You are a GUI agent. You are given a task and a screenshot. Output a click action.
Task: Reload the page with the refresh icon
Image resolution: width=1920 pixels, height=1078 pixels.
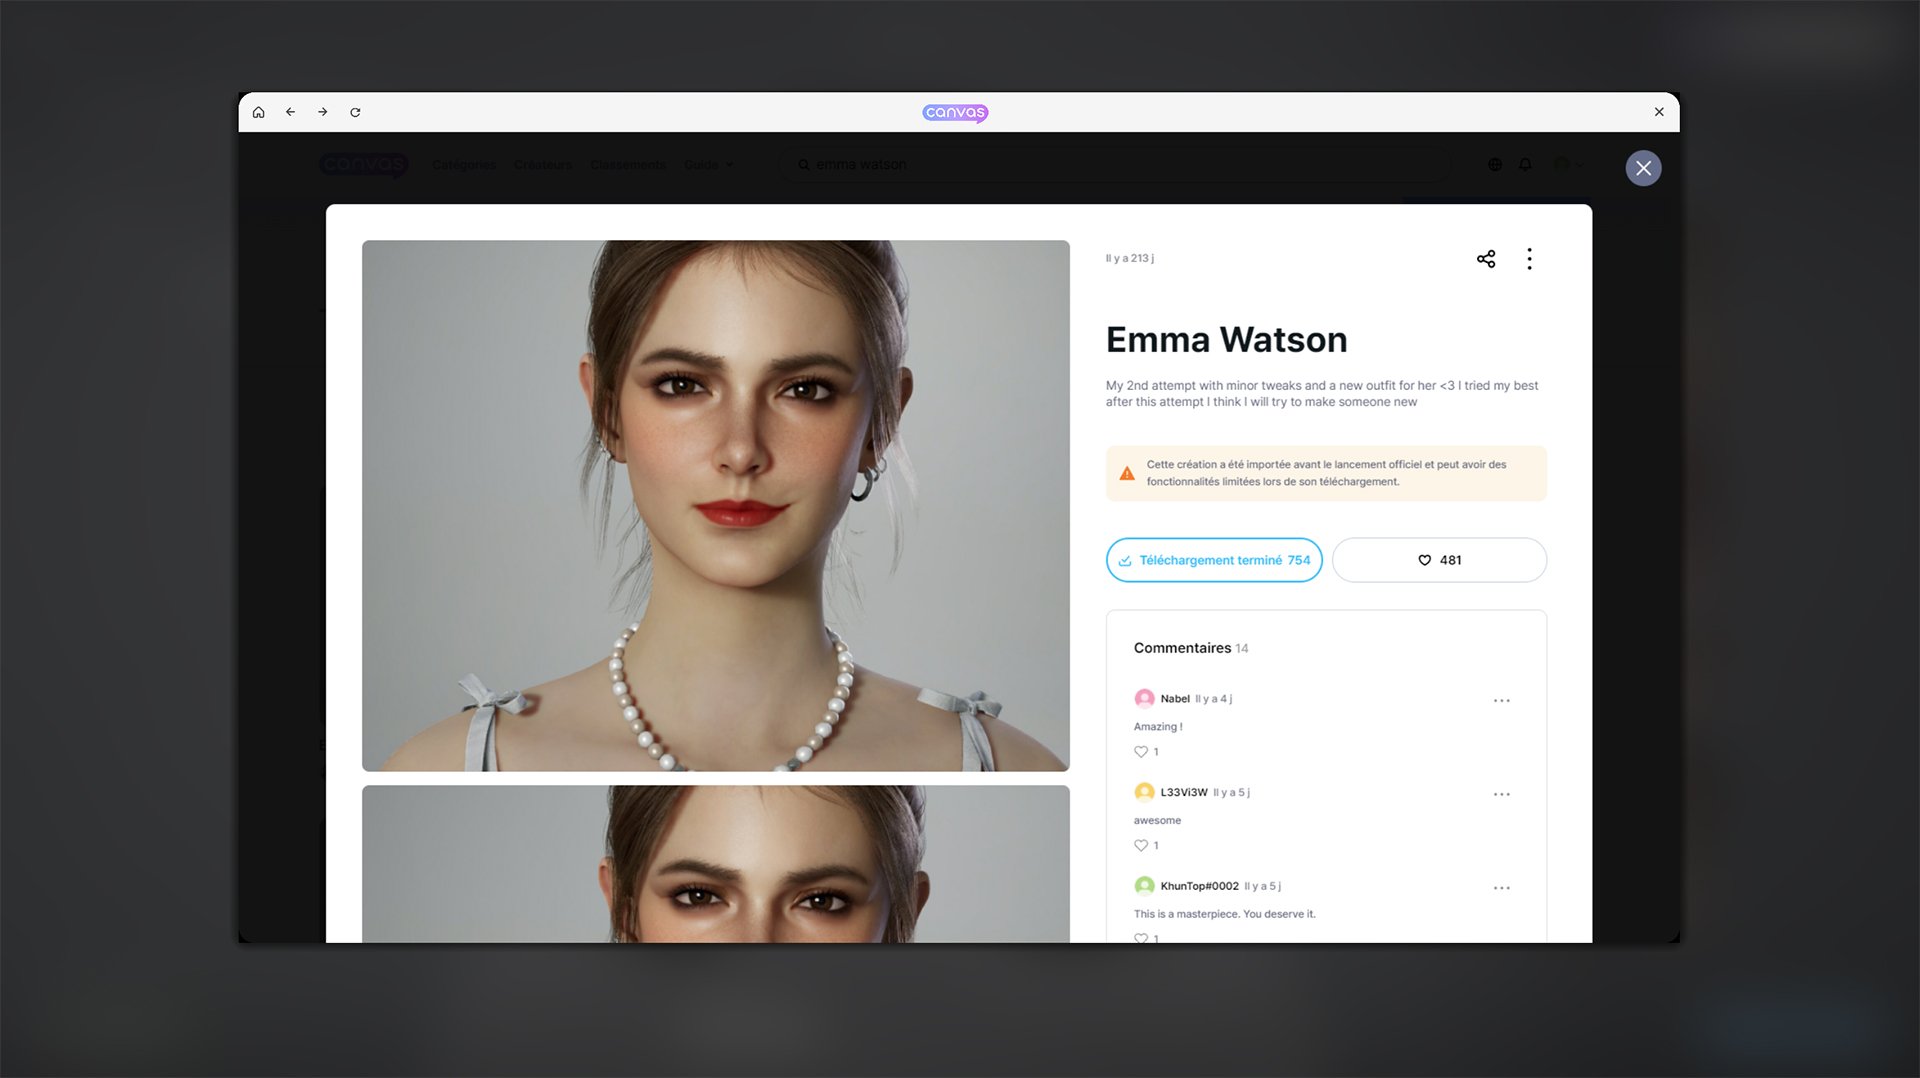pos(355,112)
